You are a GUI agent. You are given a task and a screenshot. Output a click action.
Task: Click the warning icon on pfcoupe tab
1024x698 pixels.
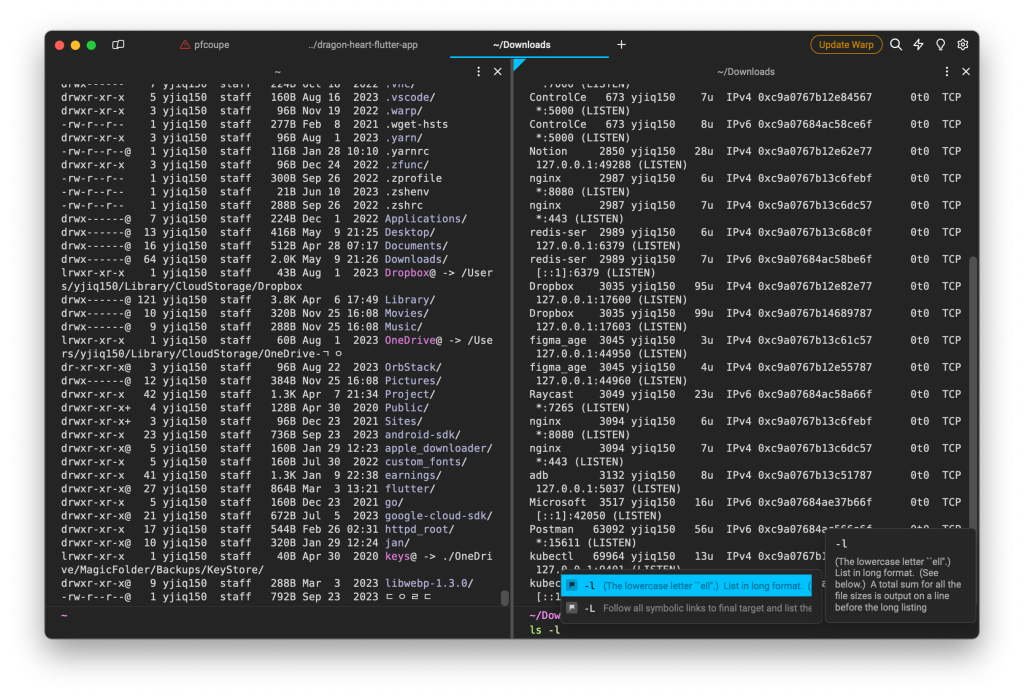(185, 44)
